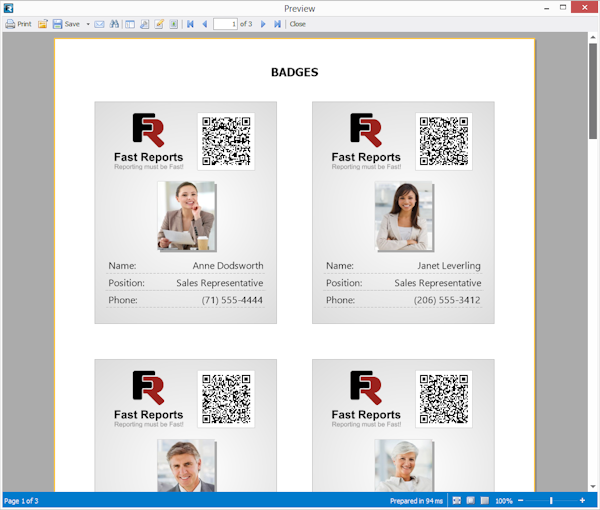Click phone number (206) 555-3412
This screenshot has height=510, width=600.
pyautogui.click(x=447, y=300)
